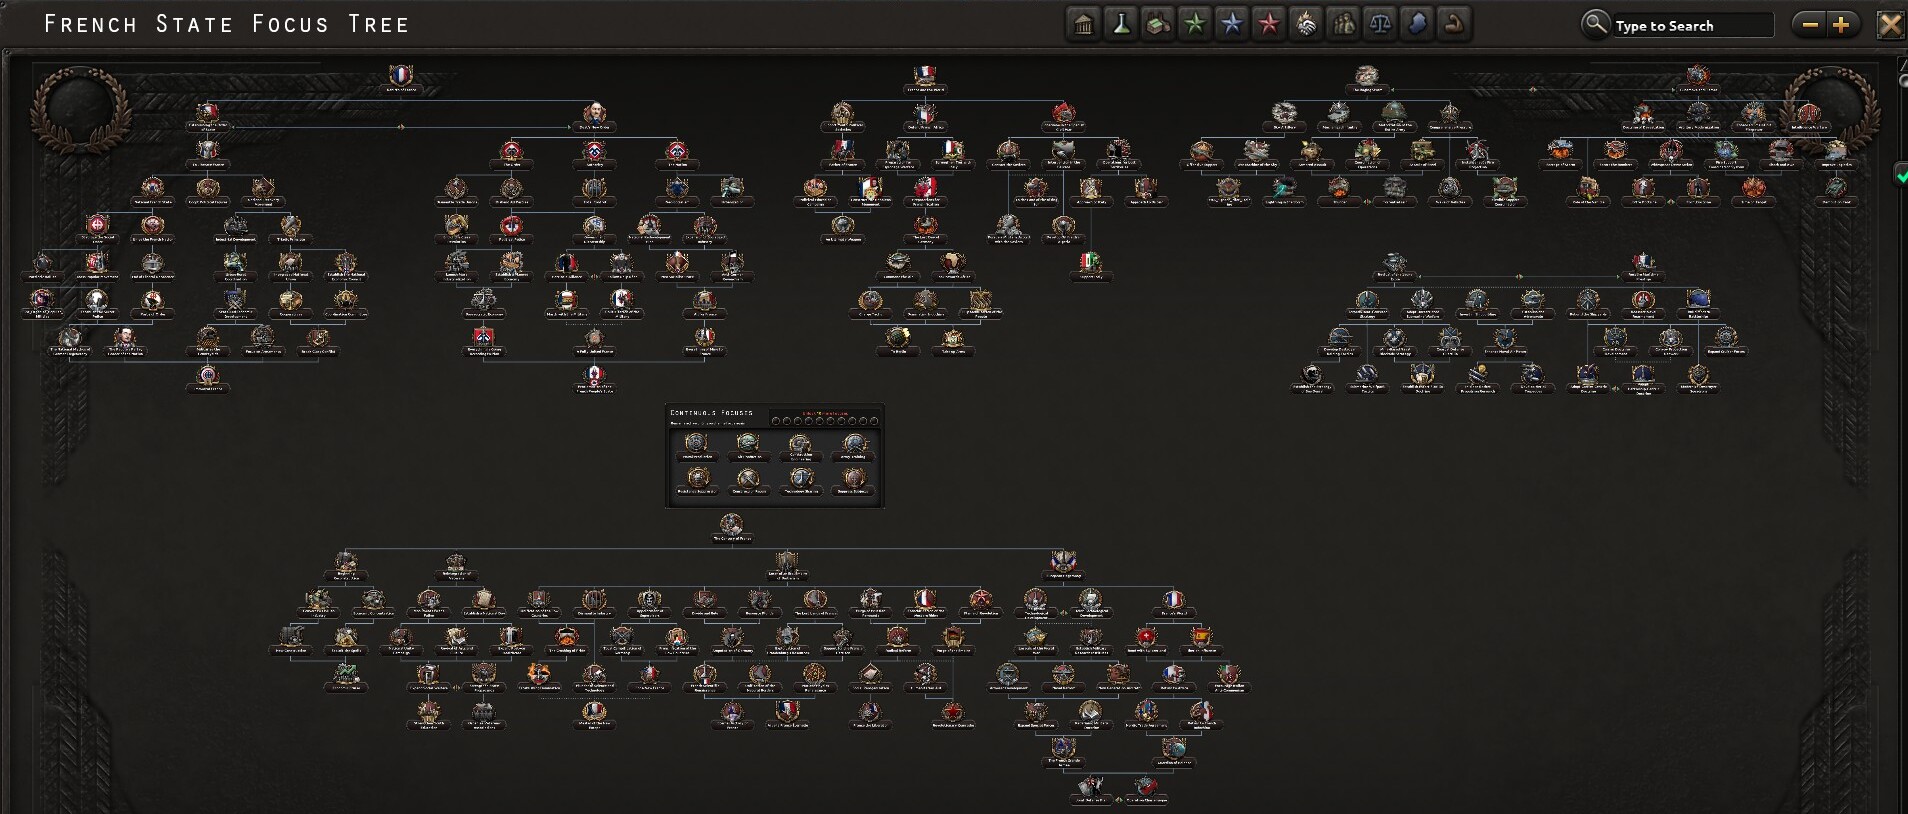This screenshot has height=814, width=1908.
Task: Toggle the red star focus filter
Action: click(x=1269, y=24)
